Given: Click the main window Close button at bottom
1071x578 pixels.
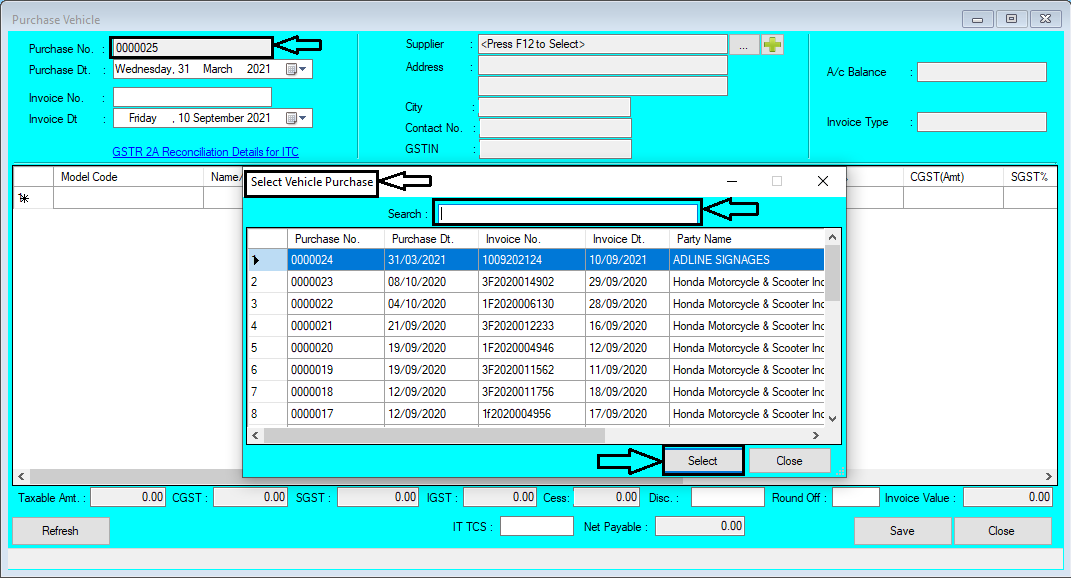Looking at the screenshot, I should (x=1001, y=531).
